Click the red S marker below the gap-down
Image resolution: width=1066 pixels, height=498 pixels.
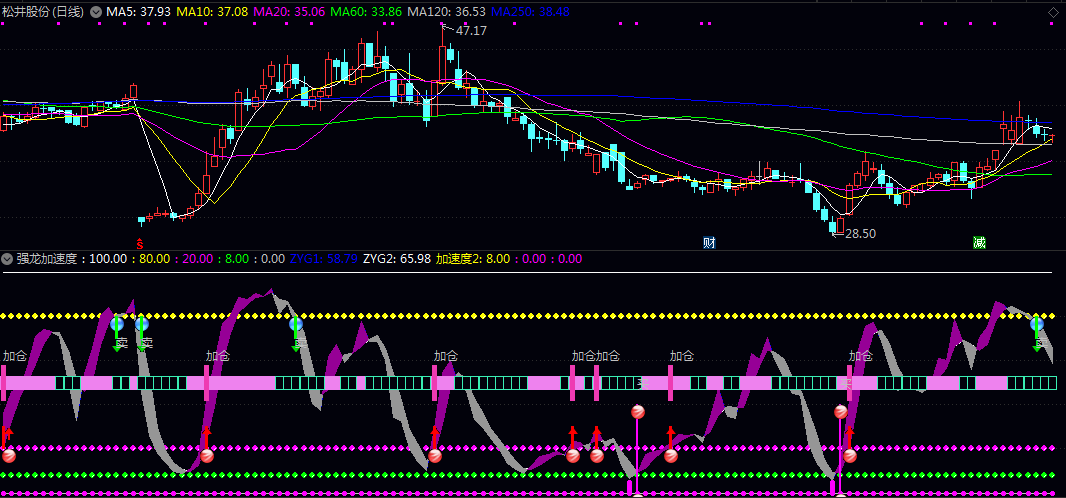(140, 243)
